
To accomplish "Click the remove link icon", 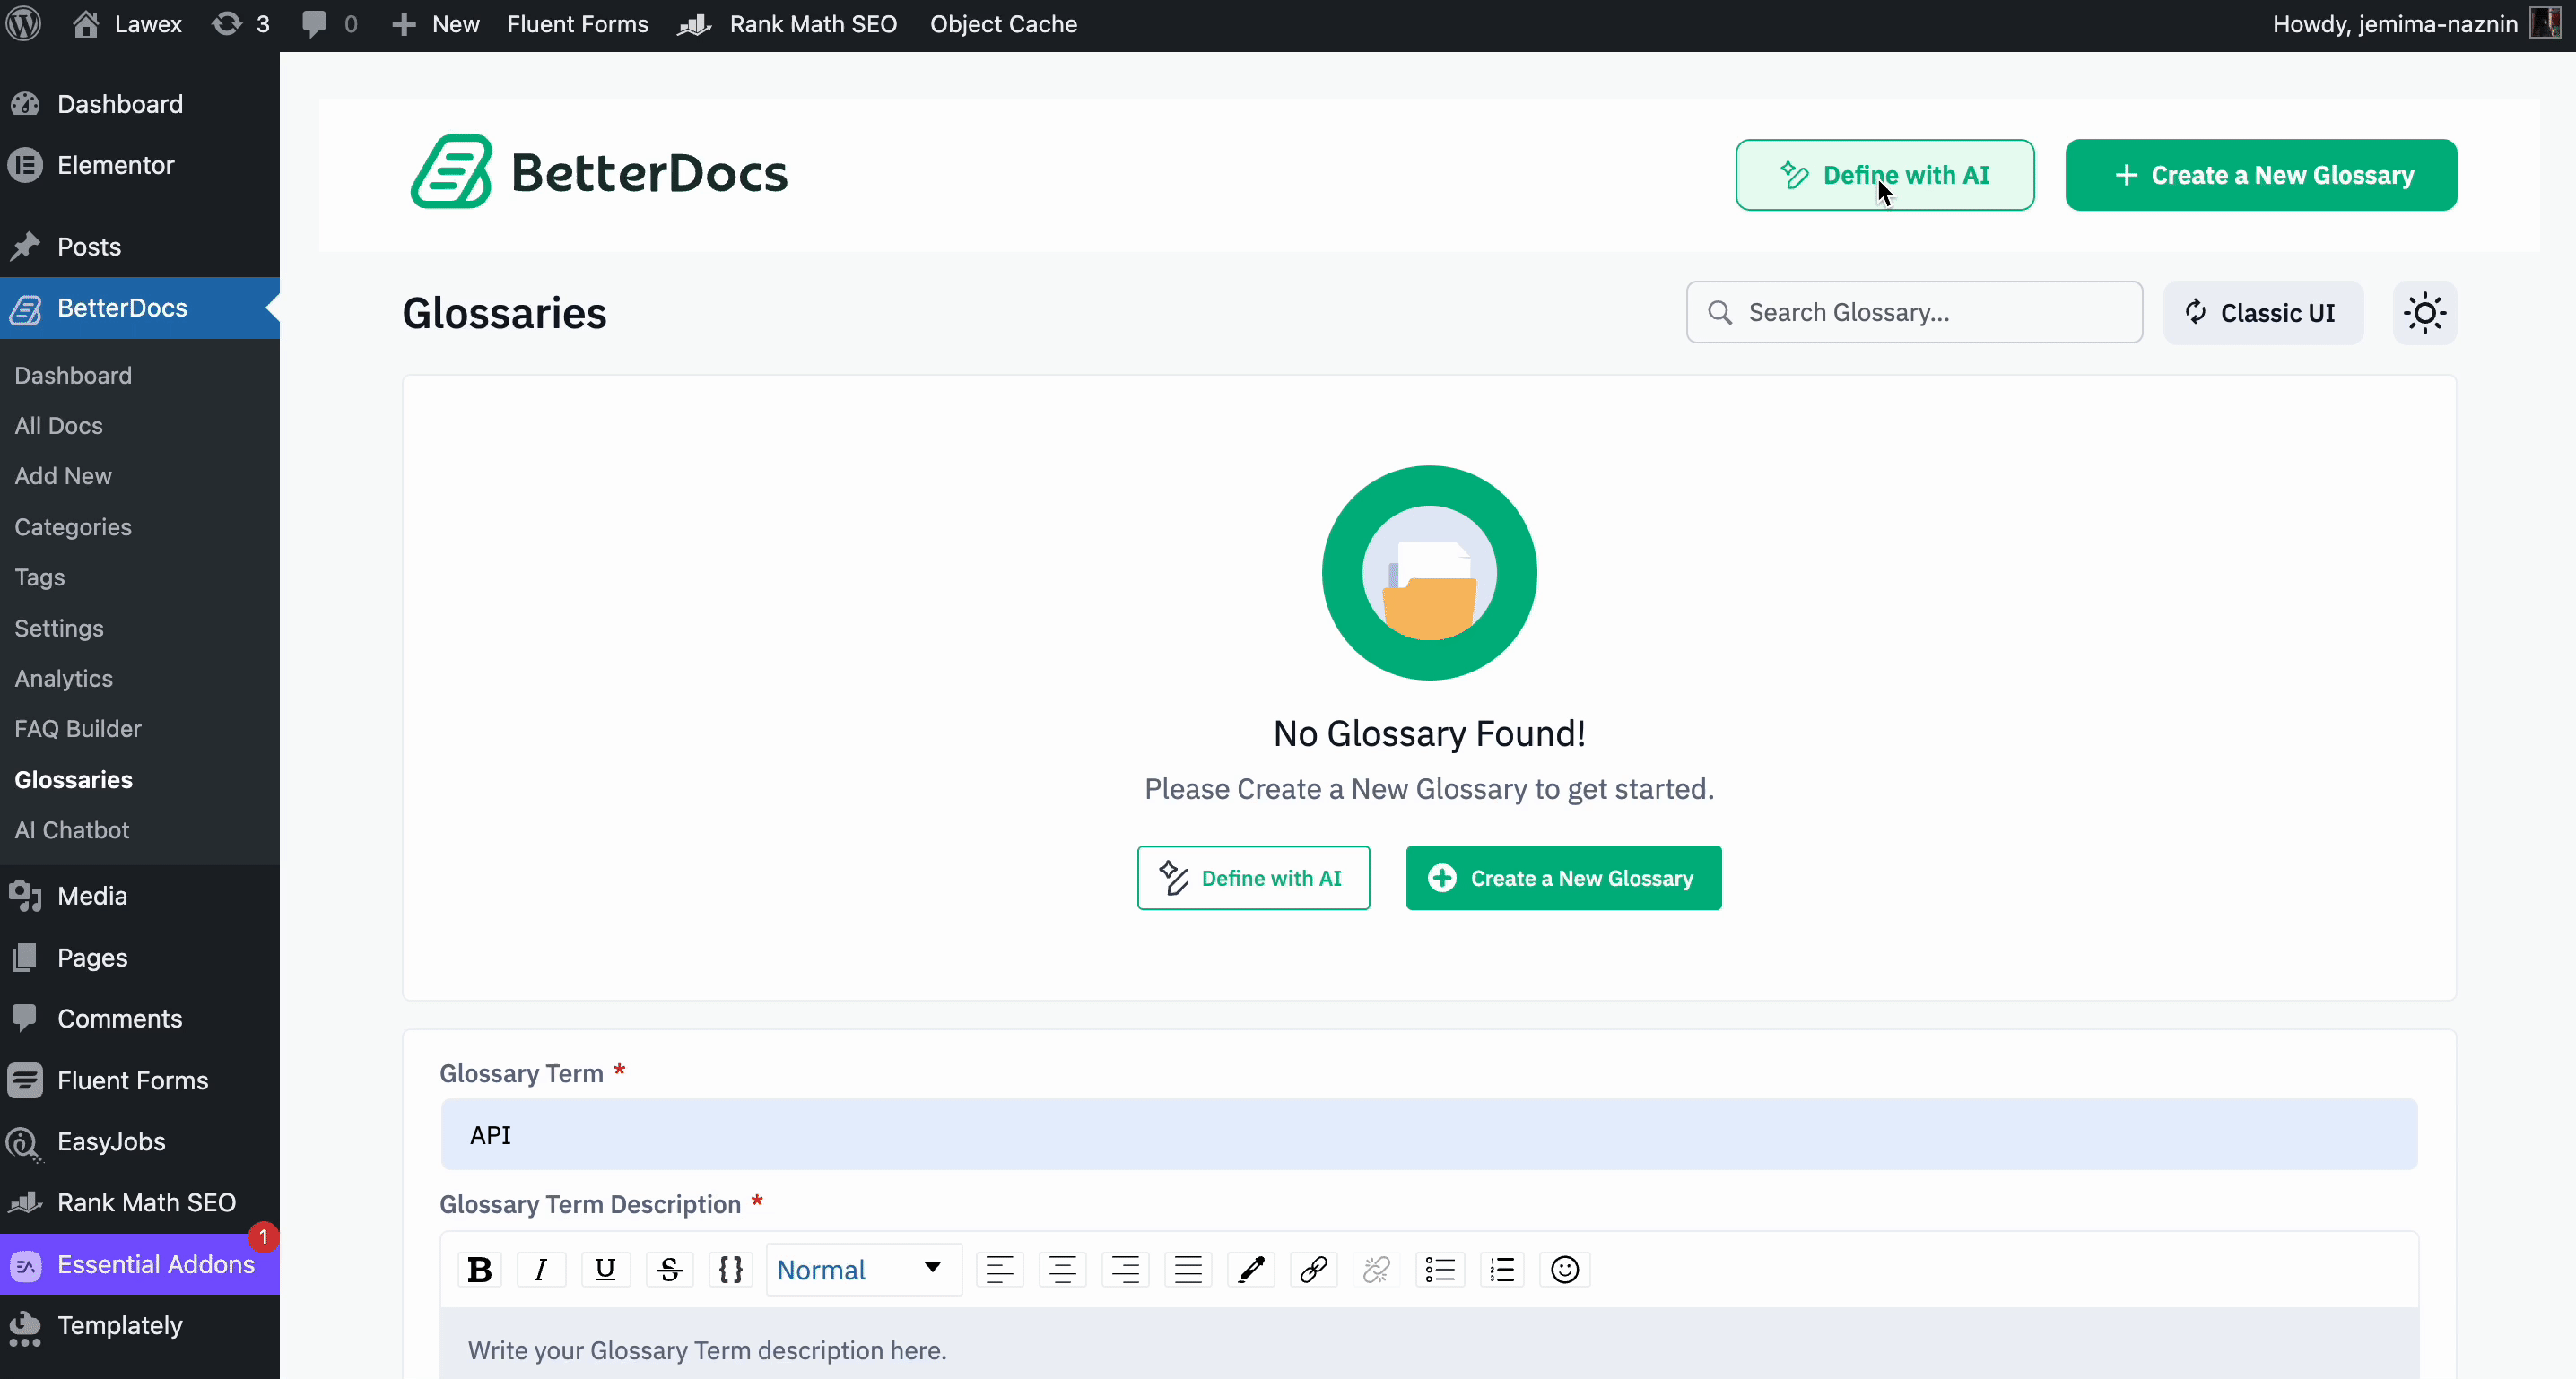I will (x=1377, y=1270).
